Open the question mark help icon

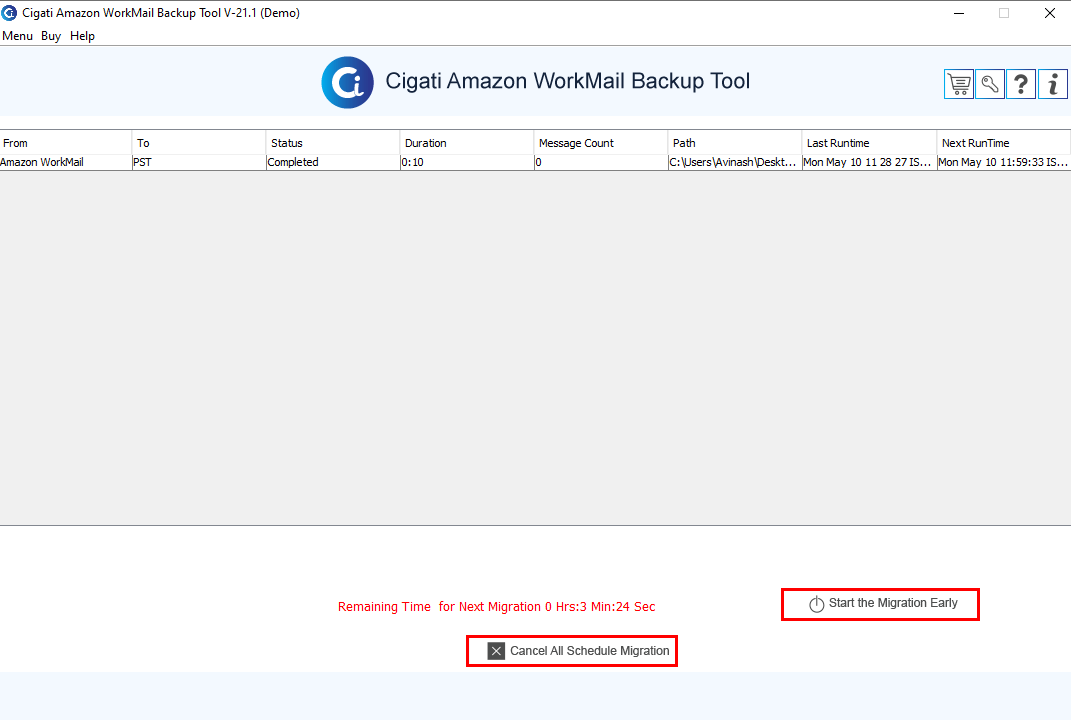[1021, 84]
